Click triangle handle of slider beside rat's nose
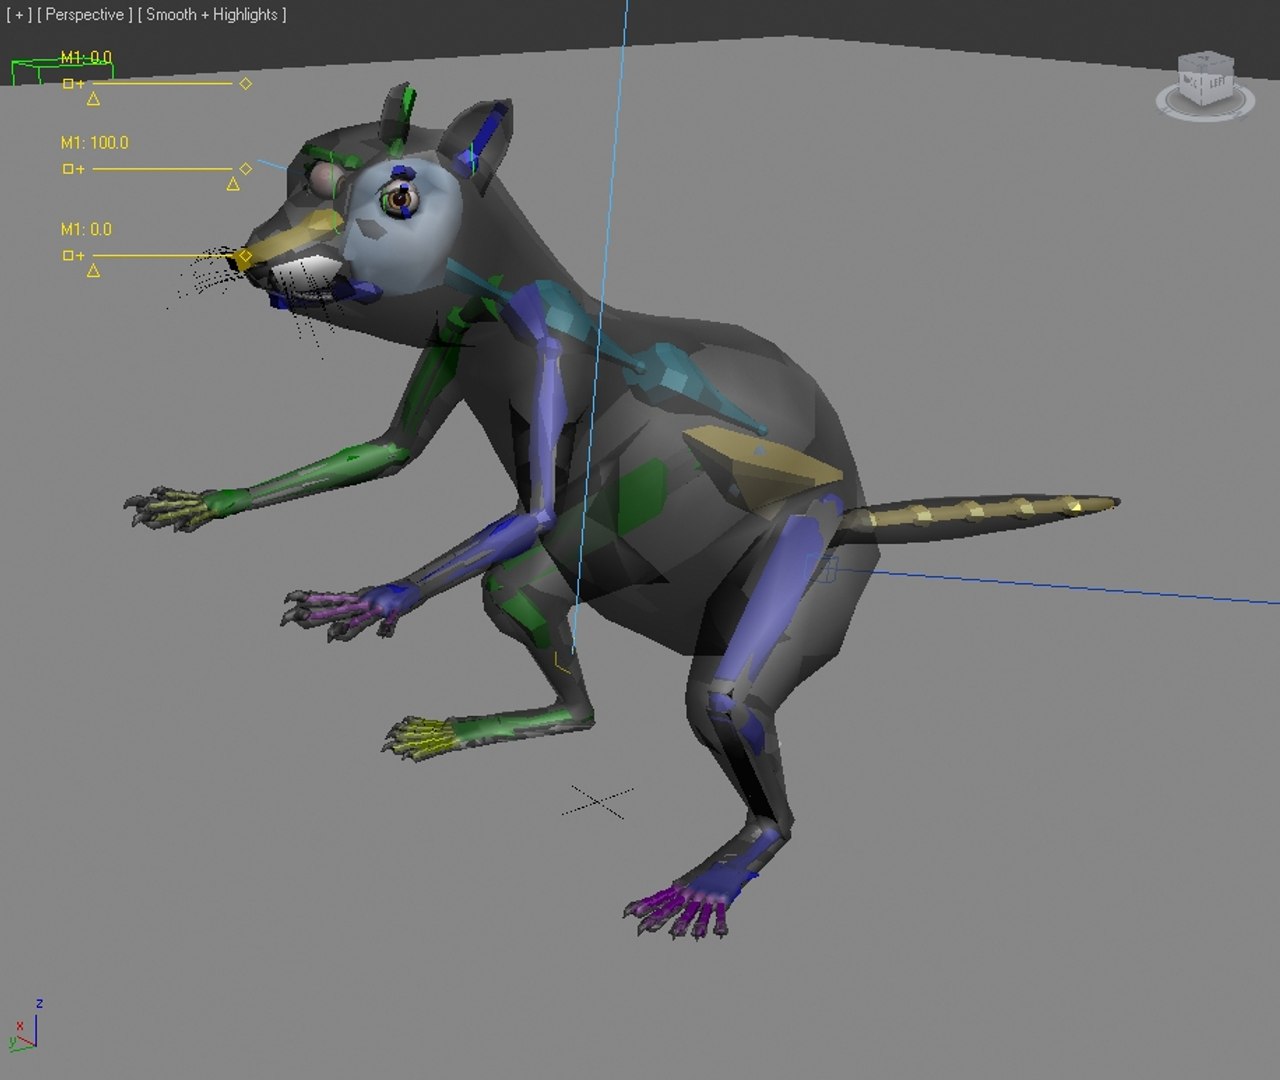Screen dimensions: 1280x1080 coord(93,270)
